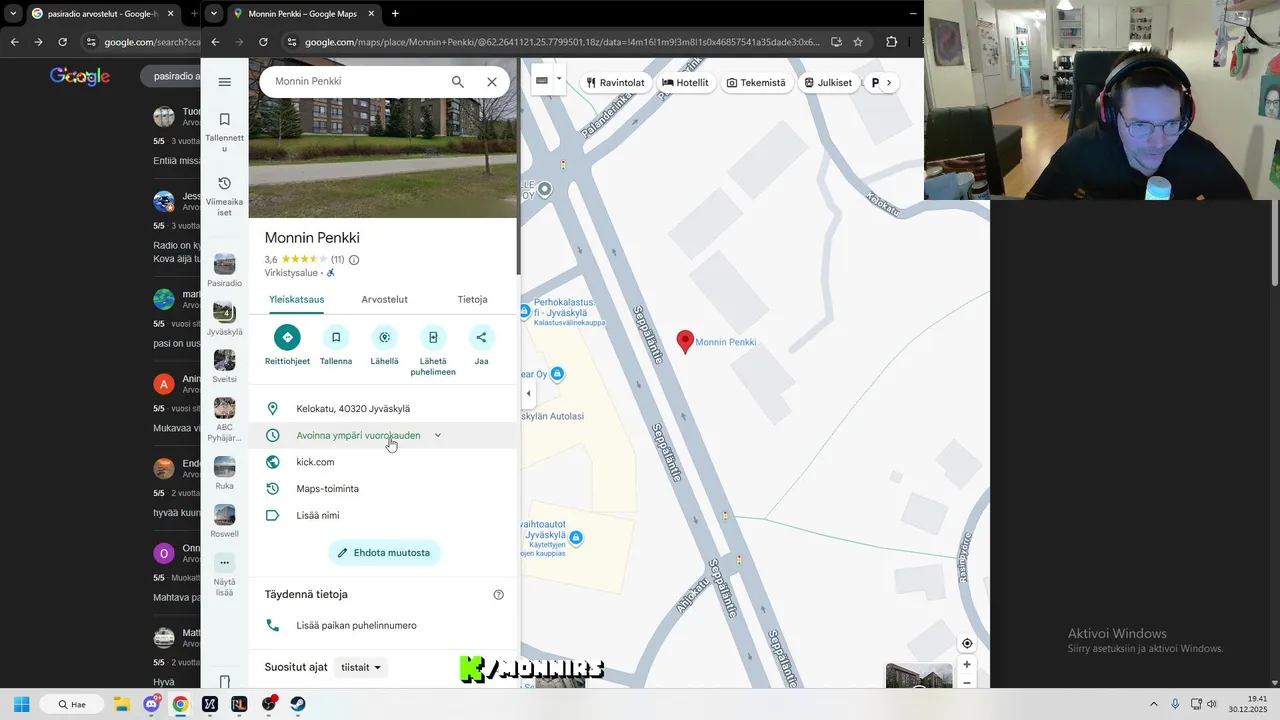
Task: Click the Hotellit category chip
Action: pyautogui.click(x=685, y=83)
